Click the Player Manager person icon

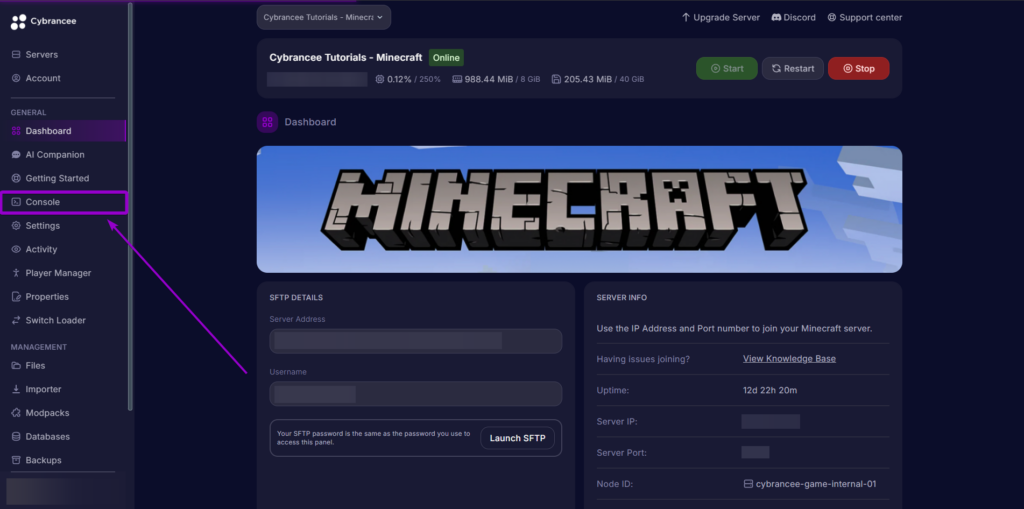tap(16, 273)
